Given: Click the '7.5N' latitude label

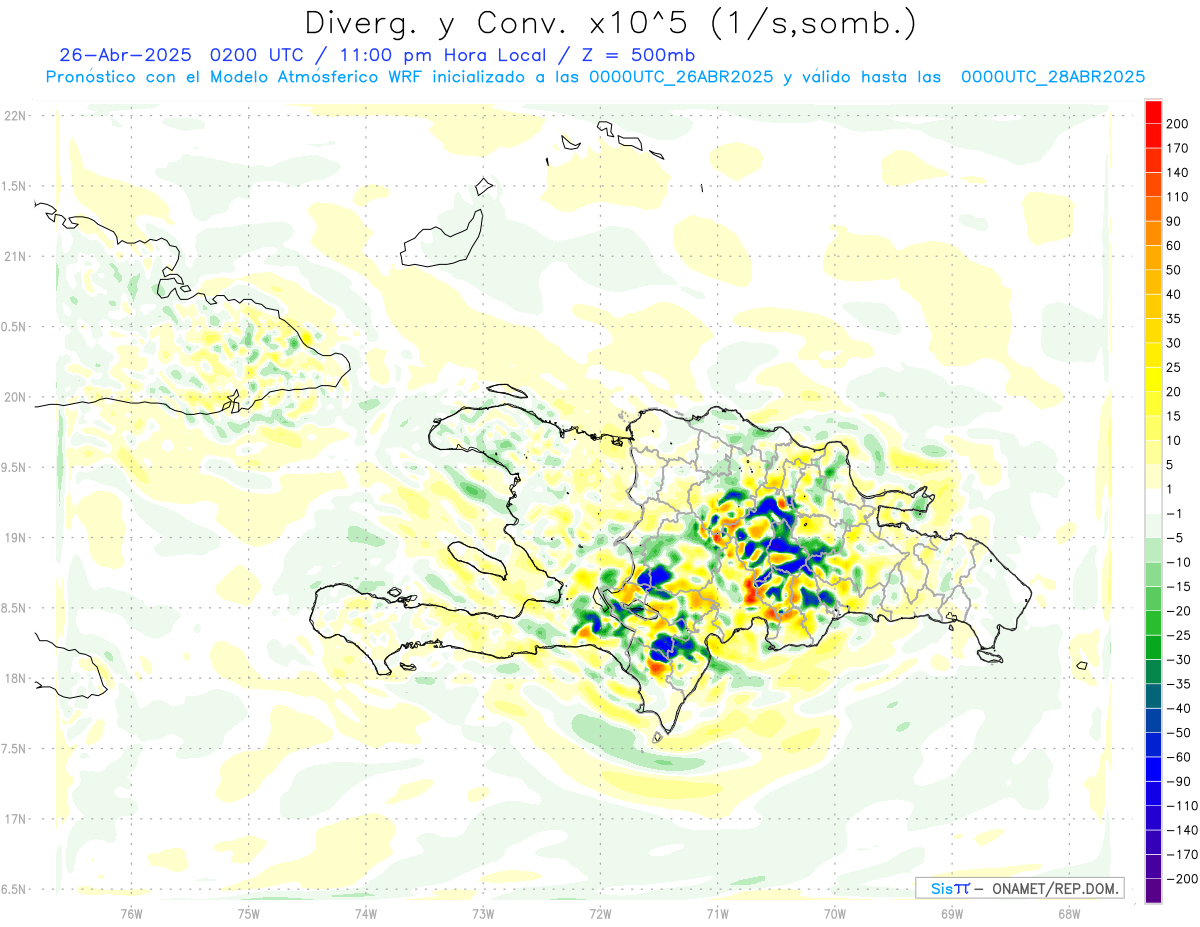Looking at the screenshot, I should point(13,748).
